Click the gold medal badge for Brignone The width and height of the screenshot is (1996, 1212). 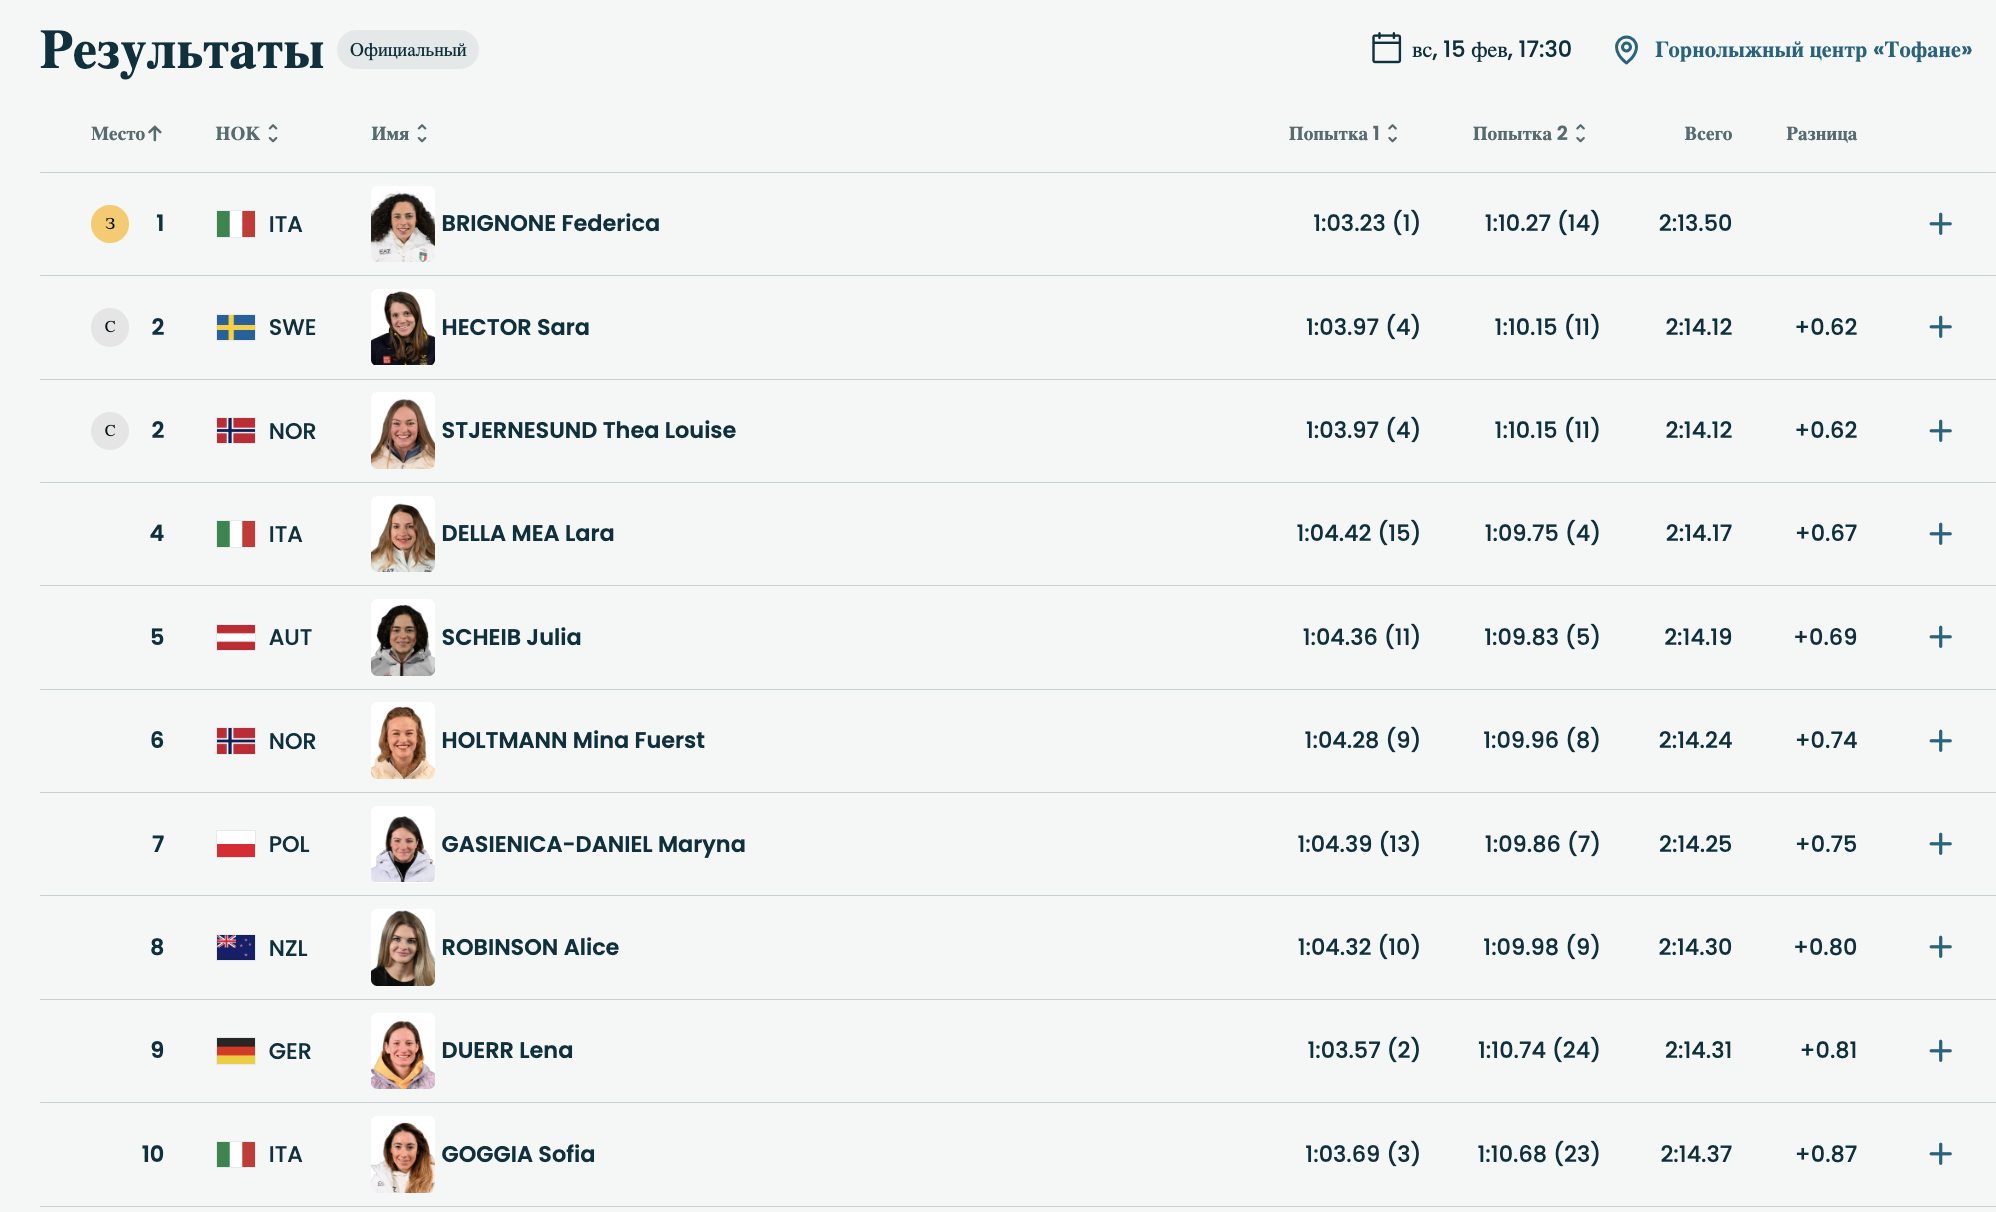(110, 224)
